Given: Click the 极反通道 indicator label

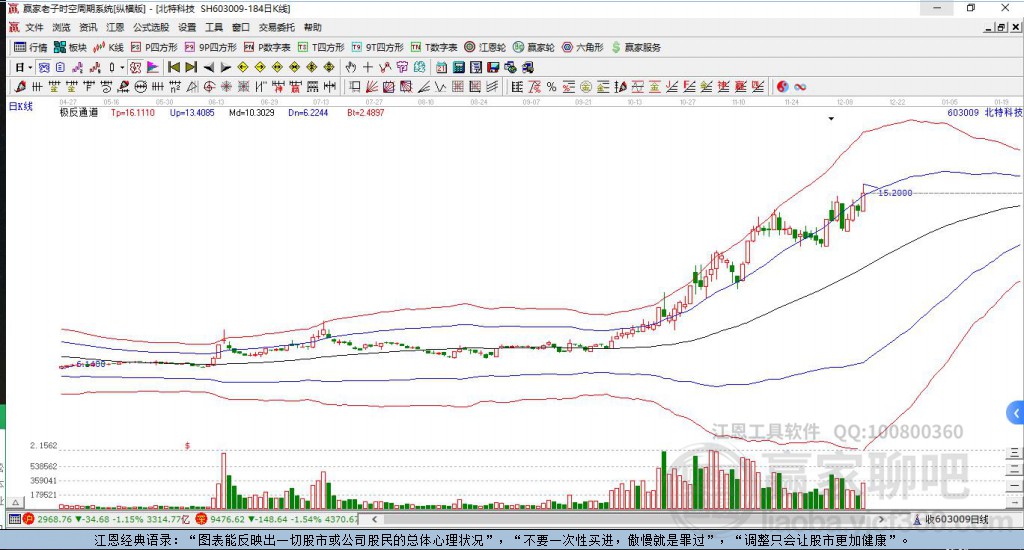Looking at the screenshot, I should (x=79, y=112).
